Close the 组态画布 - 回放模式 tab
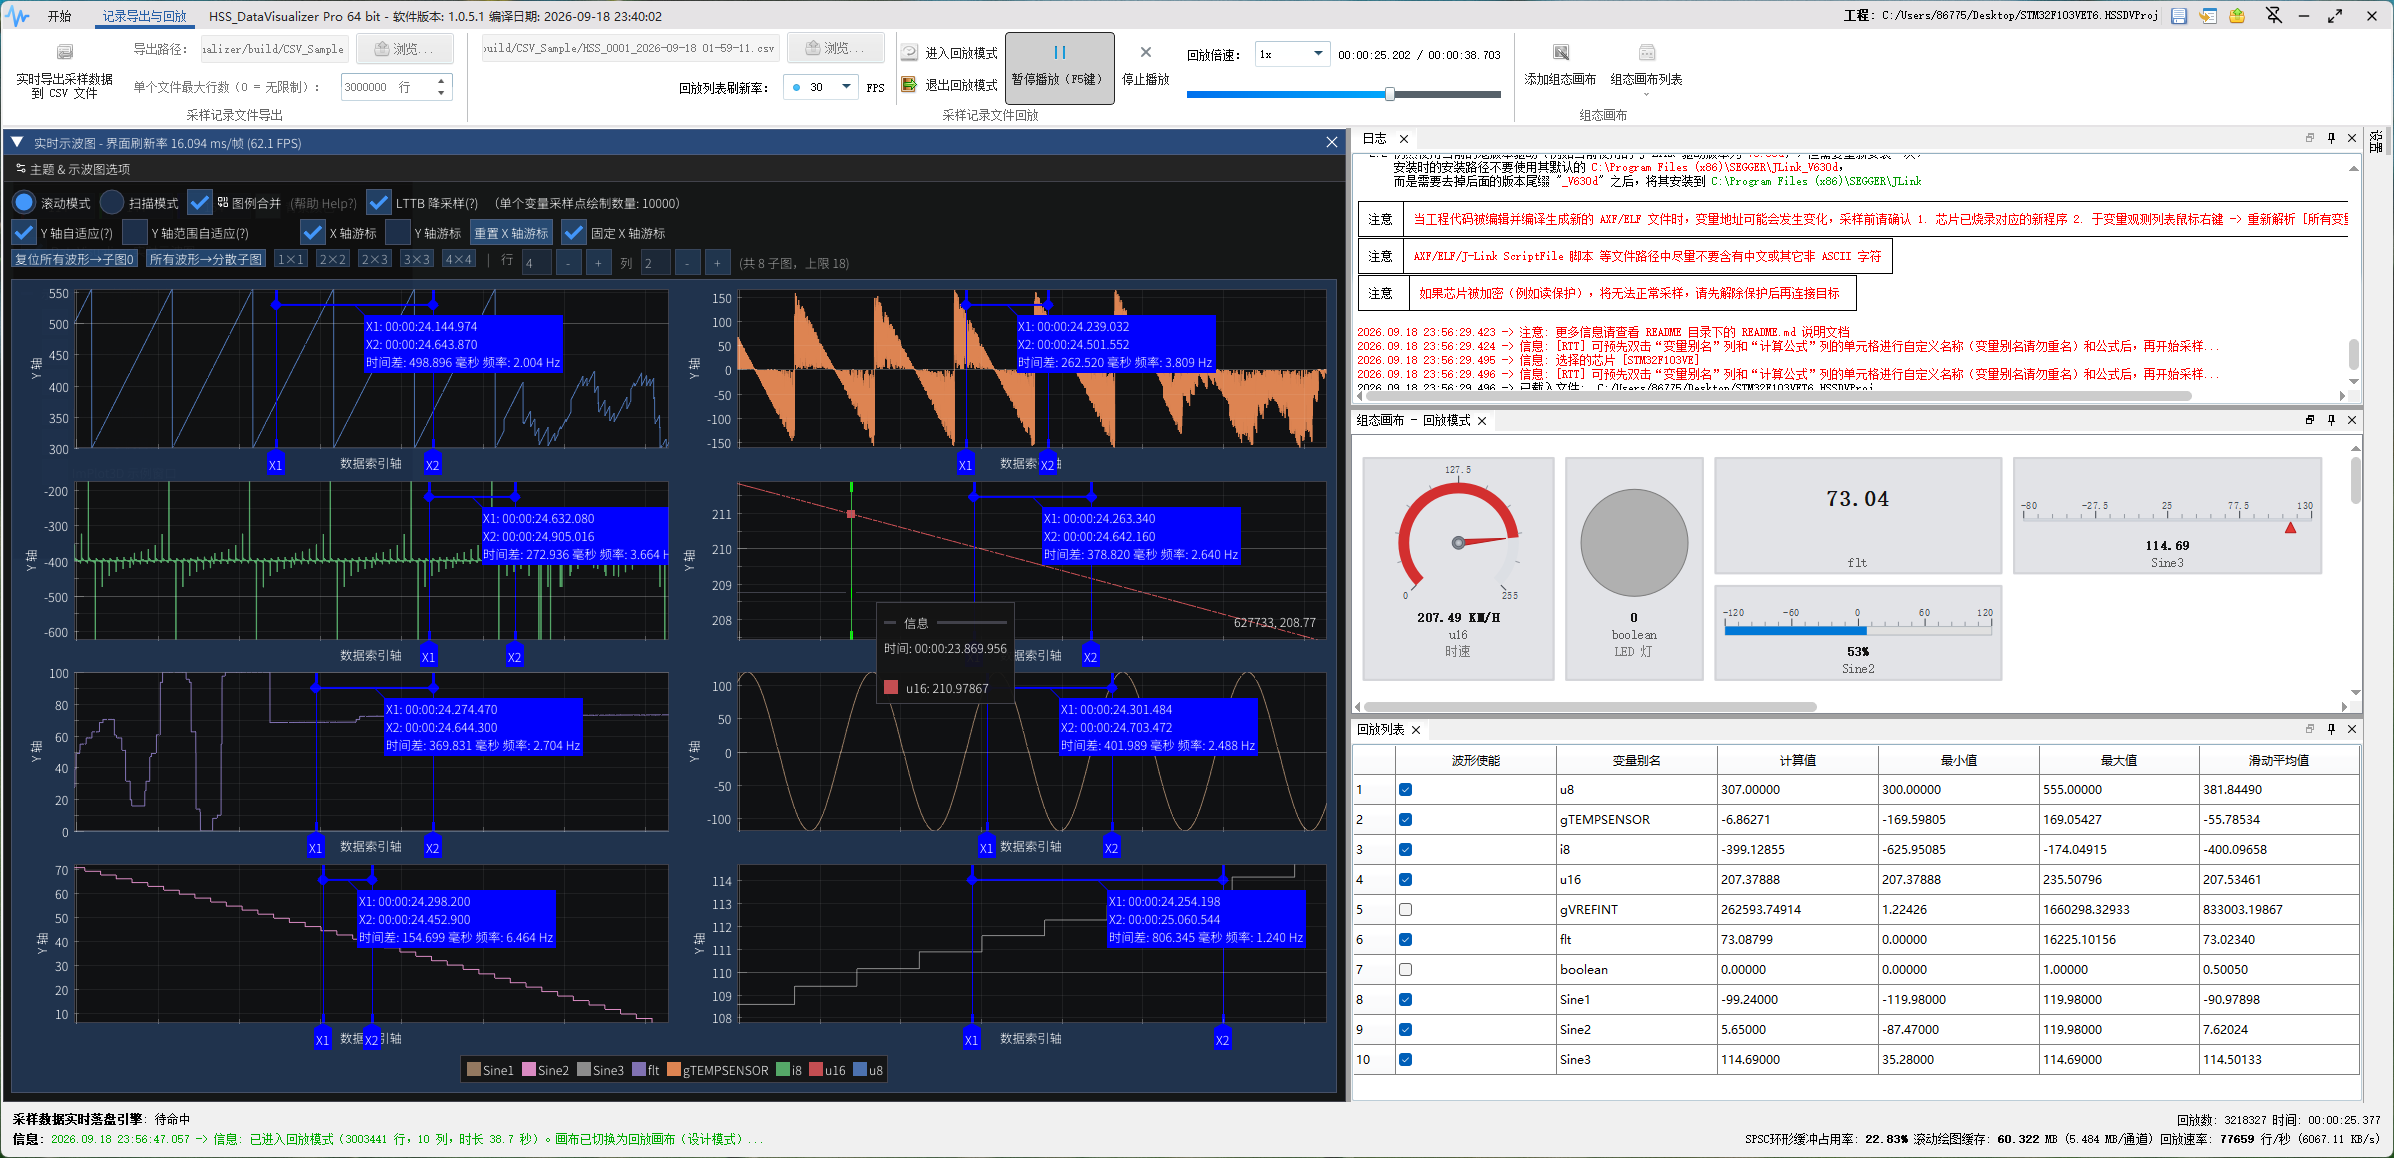This screenshot has height=1158, width=2394. (1482, 421)
